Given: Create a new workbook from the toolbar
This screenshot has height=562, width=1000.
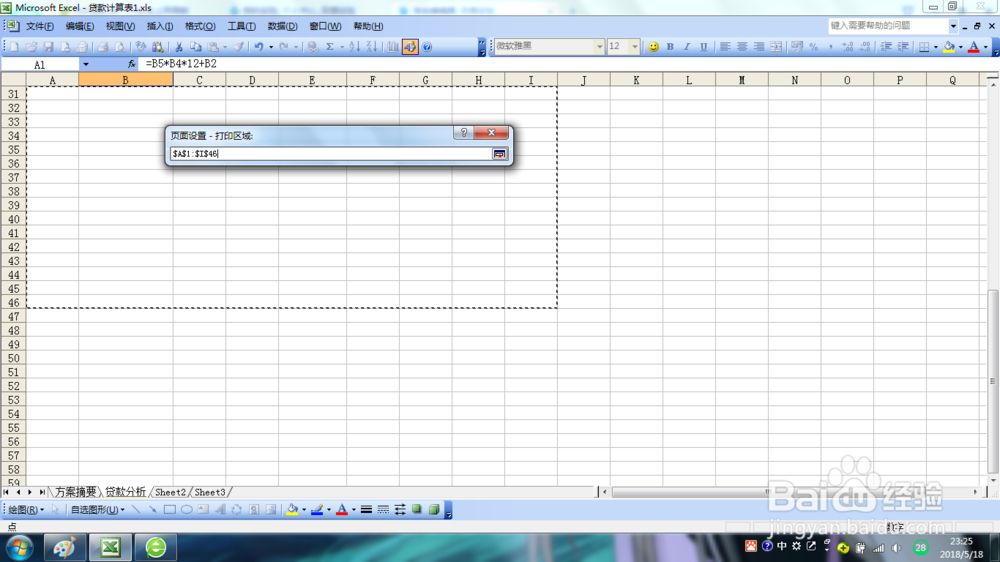Looking at the screenshot, I should [14, 47].
